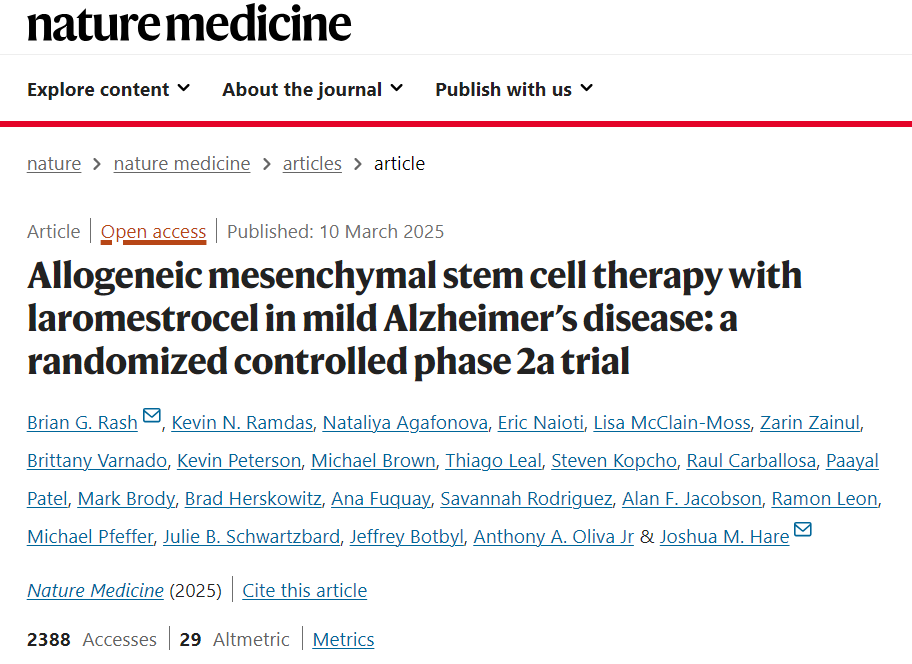Expand the Publish with us menu
Screen dimensions: 912x664
click(x=514, y=89)
